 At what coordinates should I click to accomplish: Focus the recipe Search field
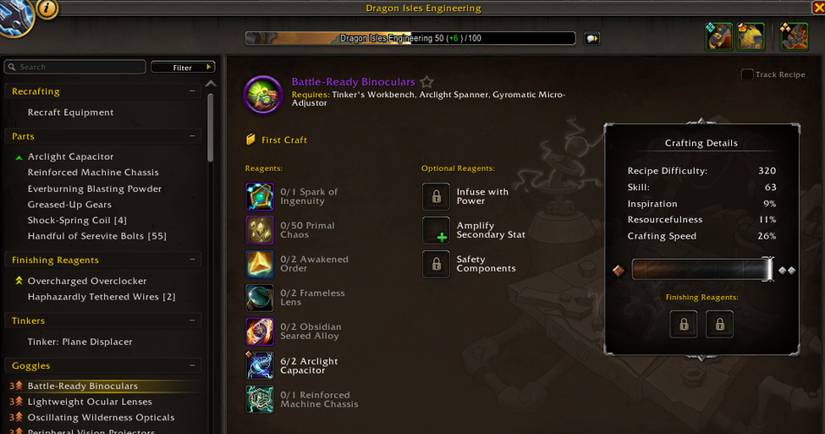75,67
